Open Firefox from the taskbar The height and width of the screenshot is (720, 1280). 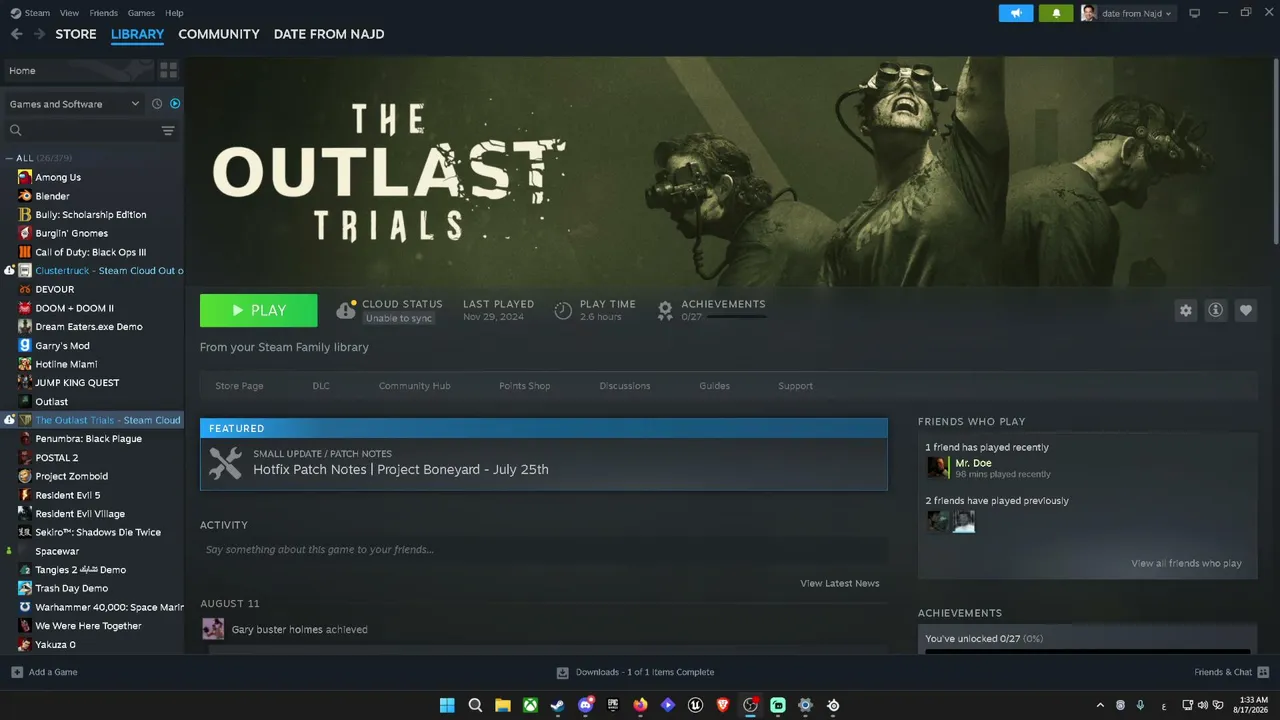(x=641, y=705)
